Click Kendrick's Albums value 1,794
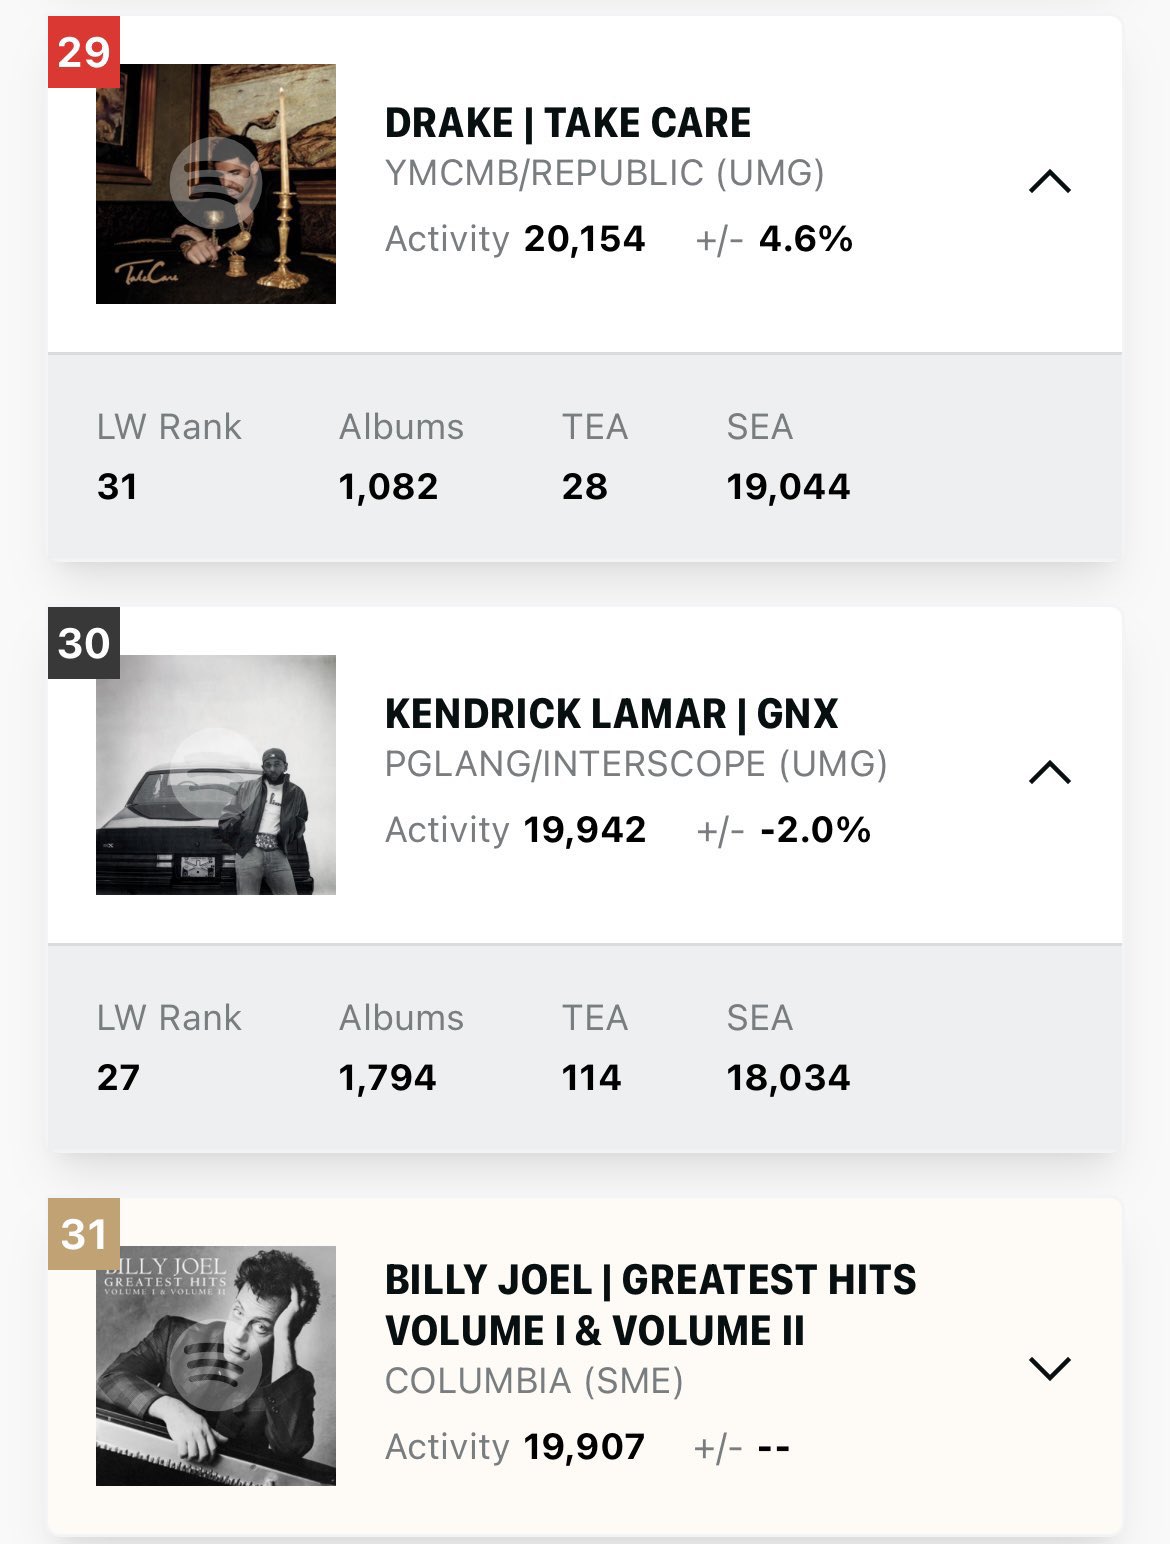This screenshot has width=1170, height=1544. (387, 1078)
